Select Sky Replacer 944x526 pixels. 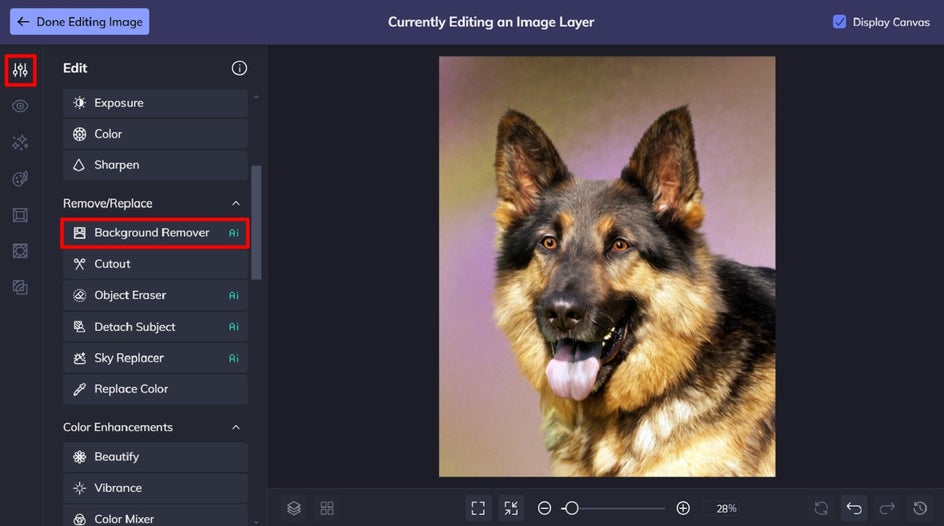point(155,358)
